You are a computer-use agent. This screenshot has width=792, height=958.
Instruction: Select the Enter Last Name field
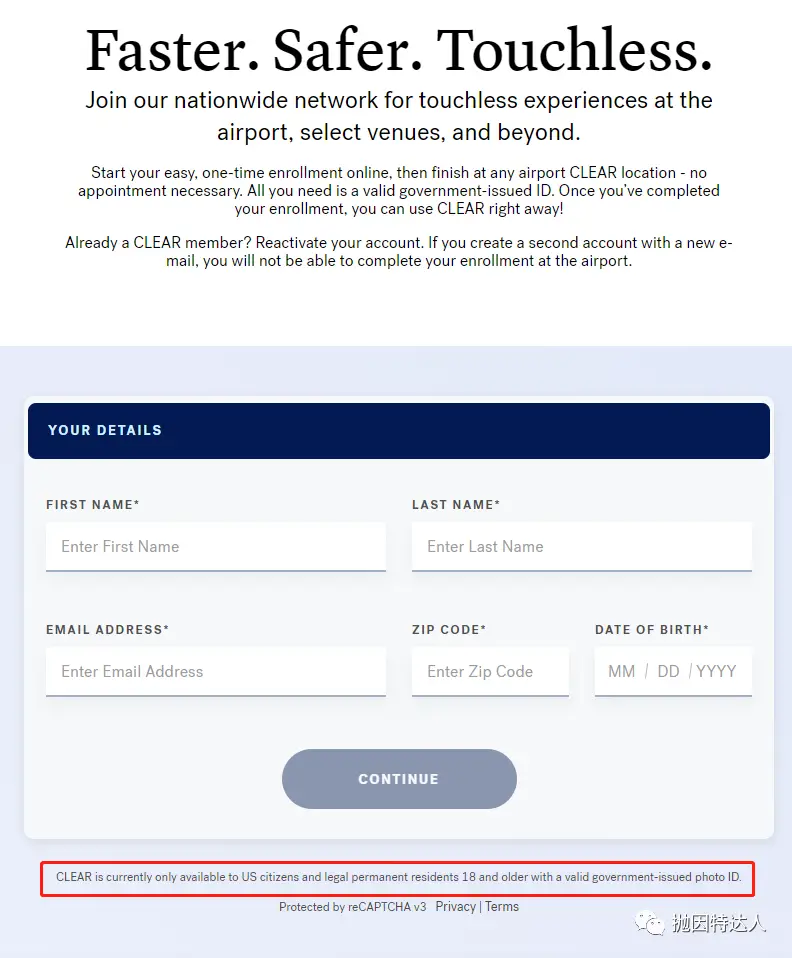pos(582,547)
